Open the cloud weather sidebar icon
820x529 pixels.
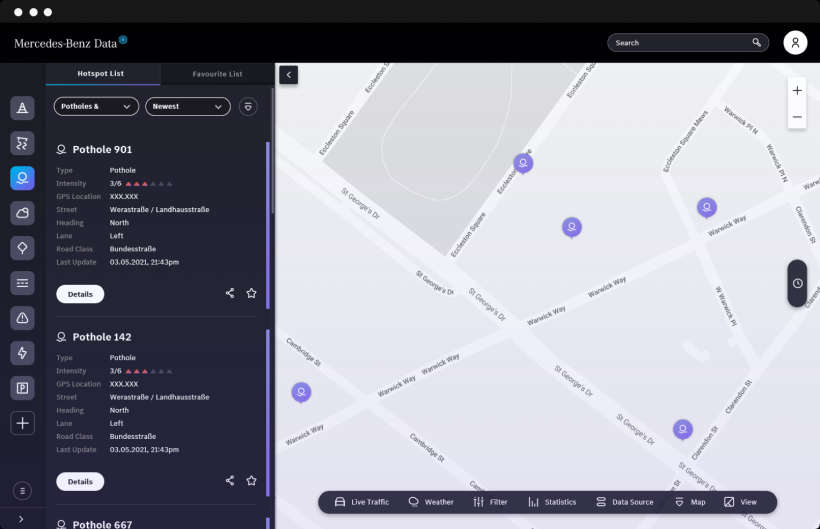pyautogui.click(x=22, y=213)
